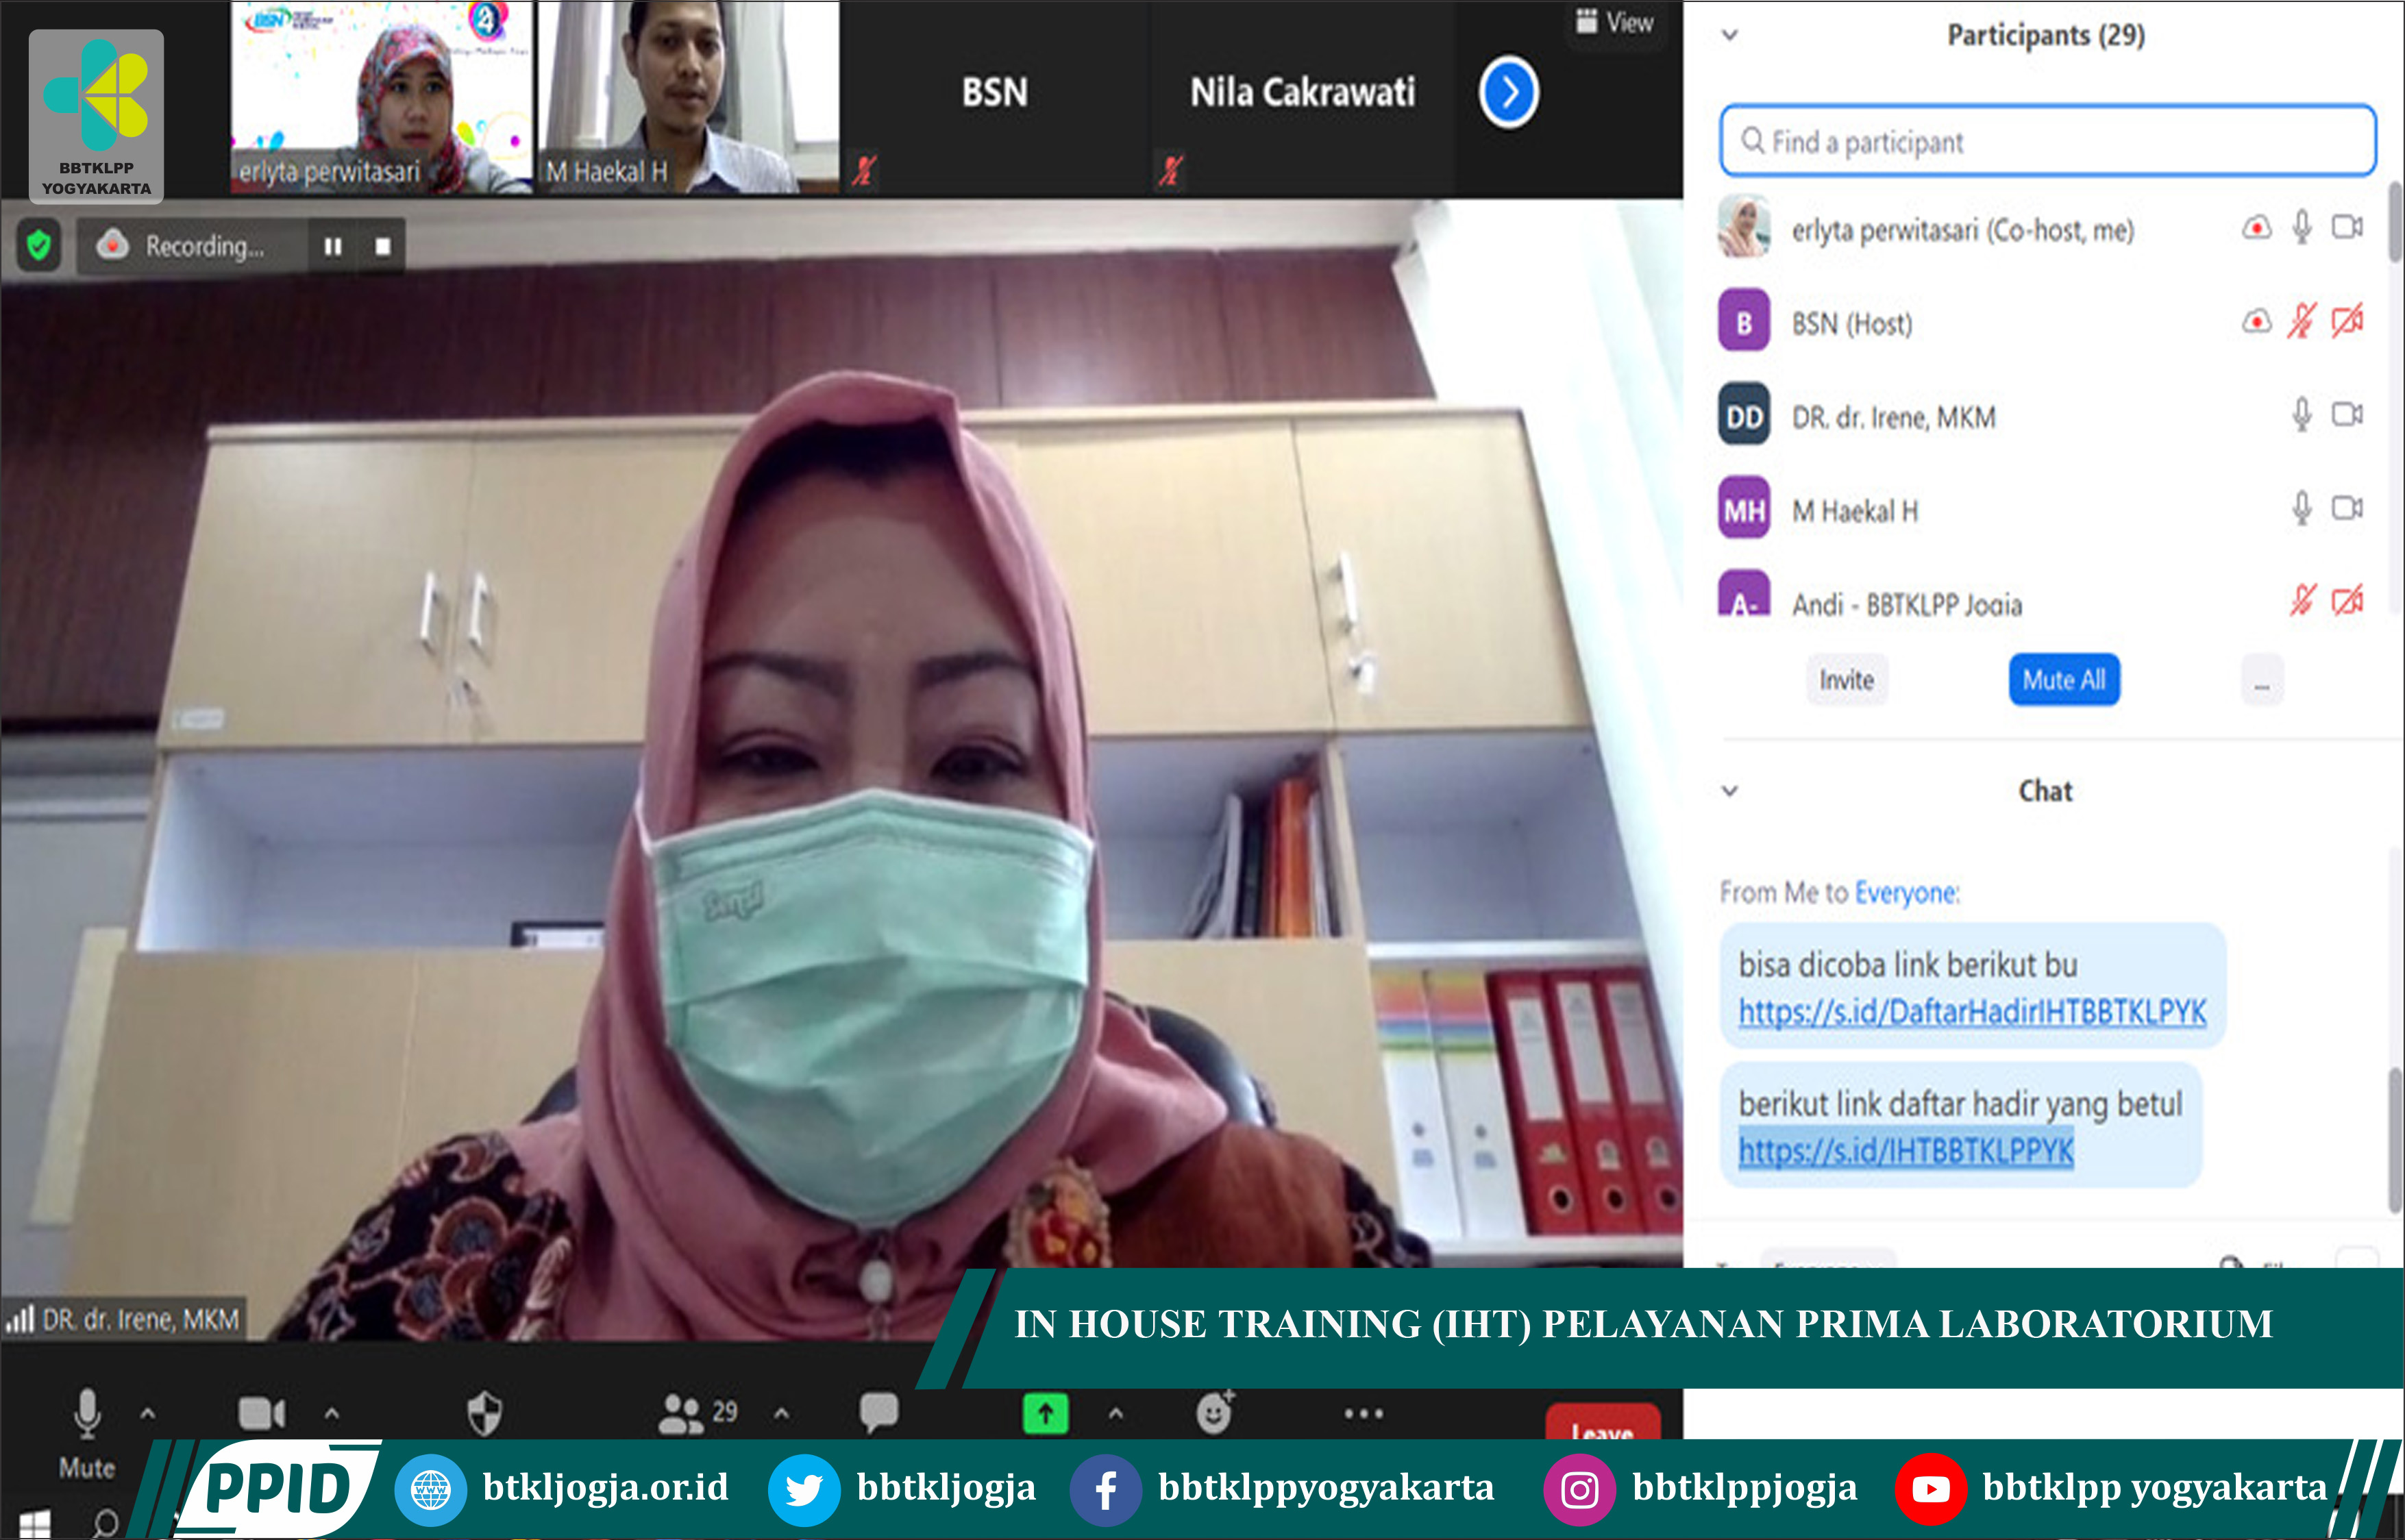Image resolution: width=2405 pixels, height=1540 pixels.
Task: Select M Haekal H video thumbnail
Action: pos(688,97)
